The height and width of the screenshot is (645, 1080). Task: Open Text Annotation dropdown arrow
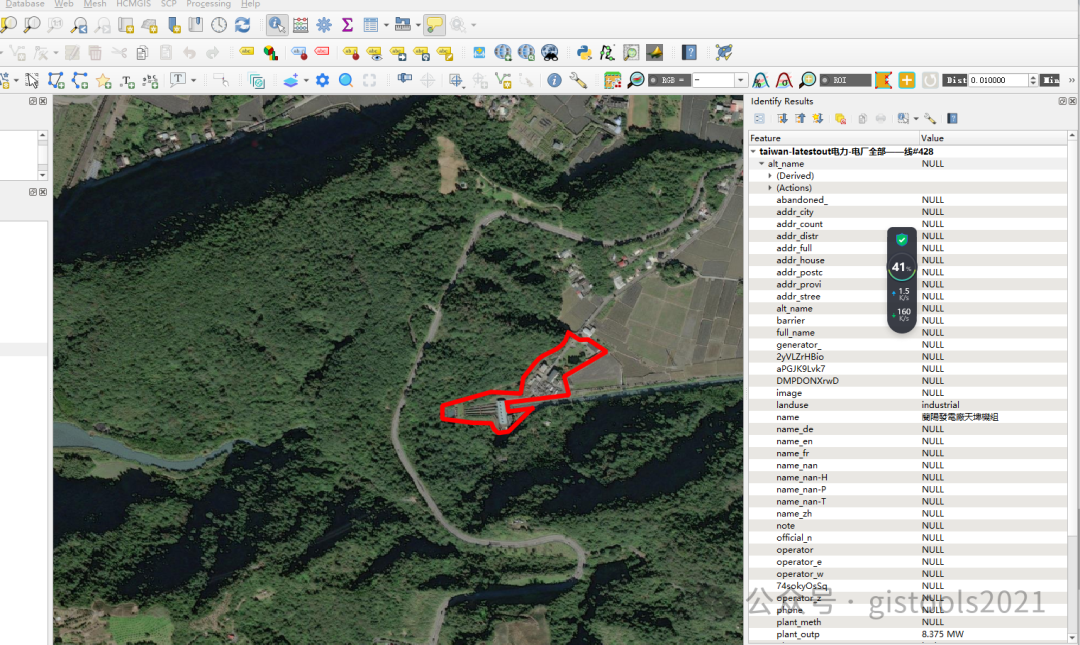pyautogui.click(x=194, y=81)
